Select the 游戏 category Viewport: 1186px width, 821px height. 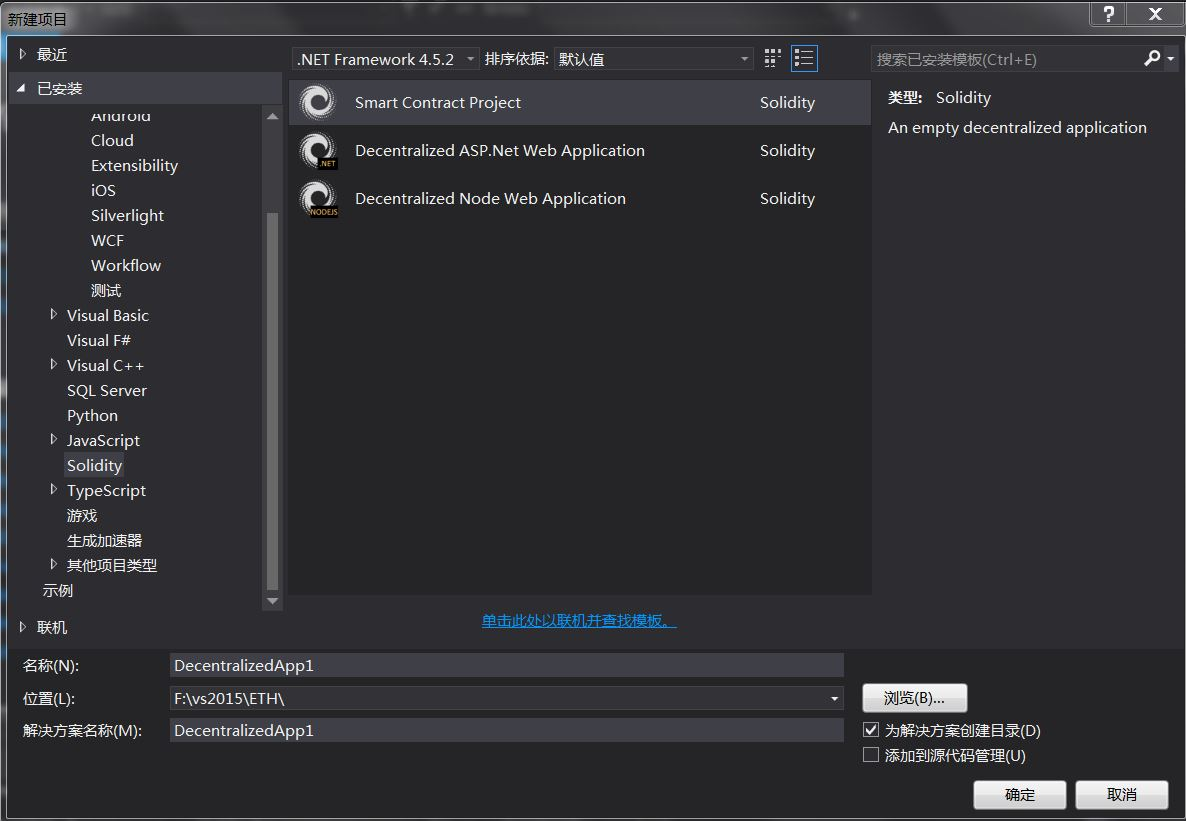pos(82,515)
